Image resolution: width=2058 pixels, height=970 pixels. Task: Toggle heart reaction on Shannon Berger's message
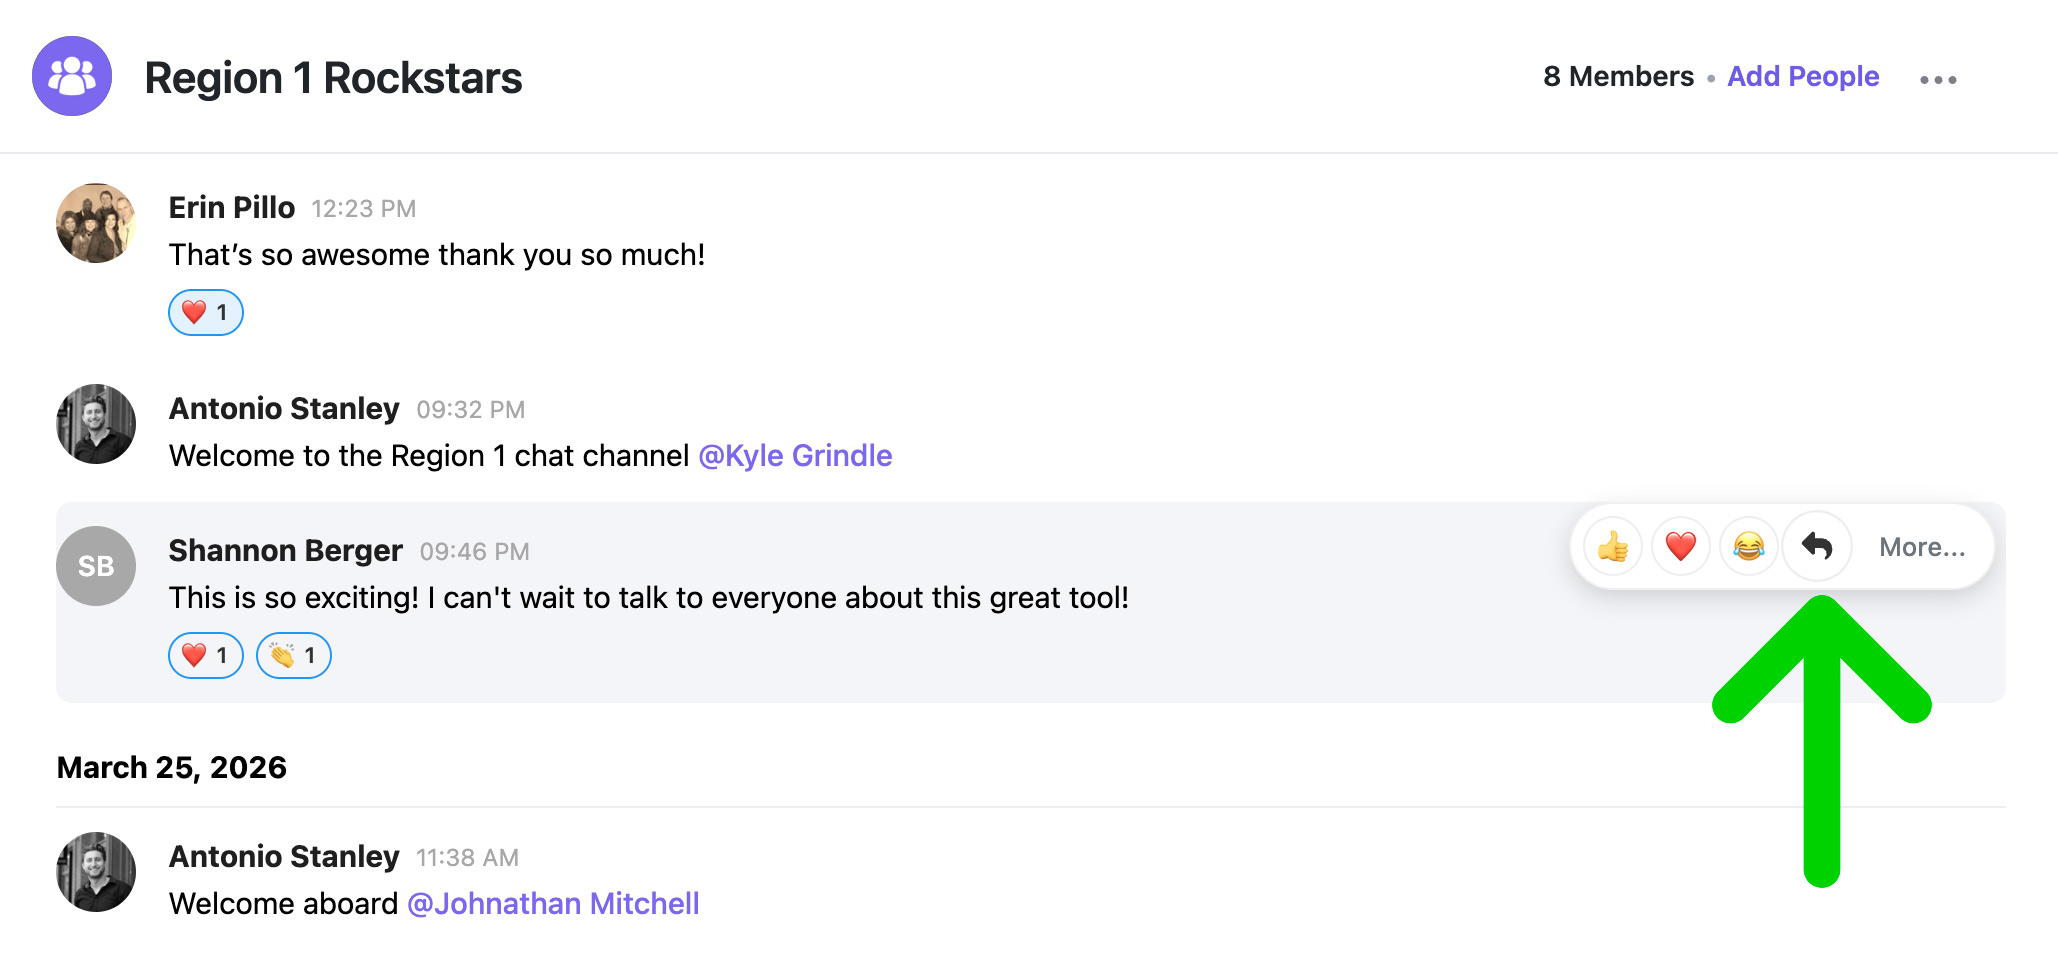point(206,655)
